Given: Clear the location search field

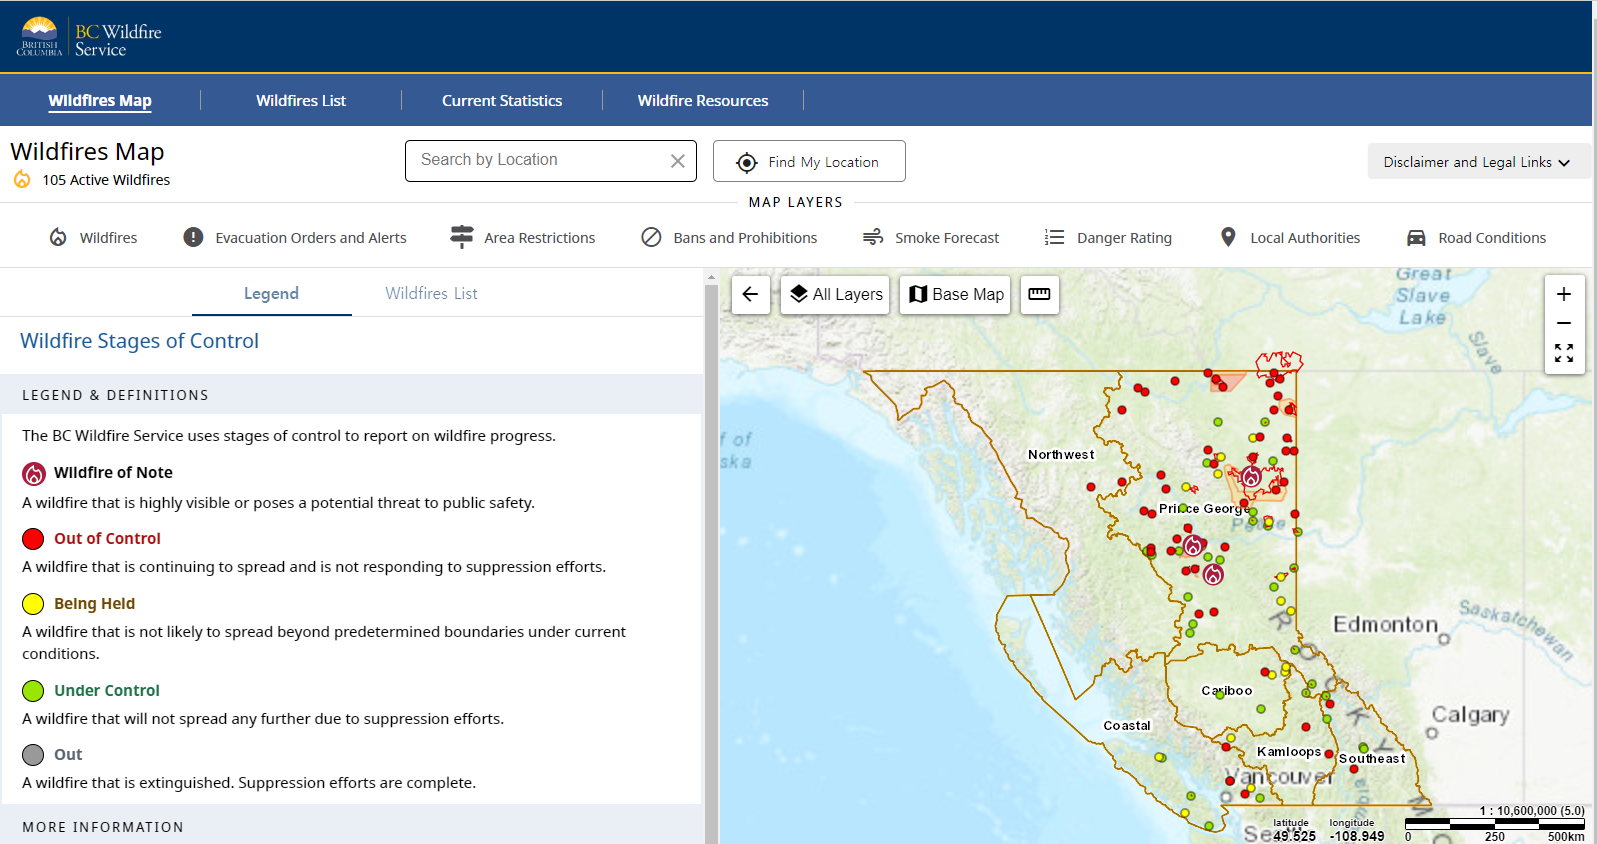Looking at the screenshot, I should (677, 161).
